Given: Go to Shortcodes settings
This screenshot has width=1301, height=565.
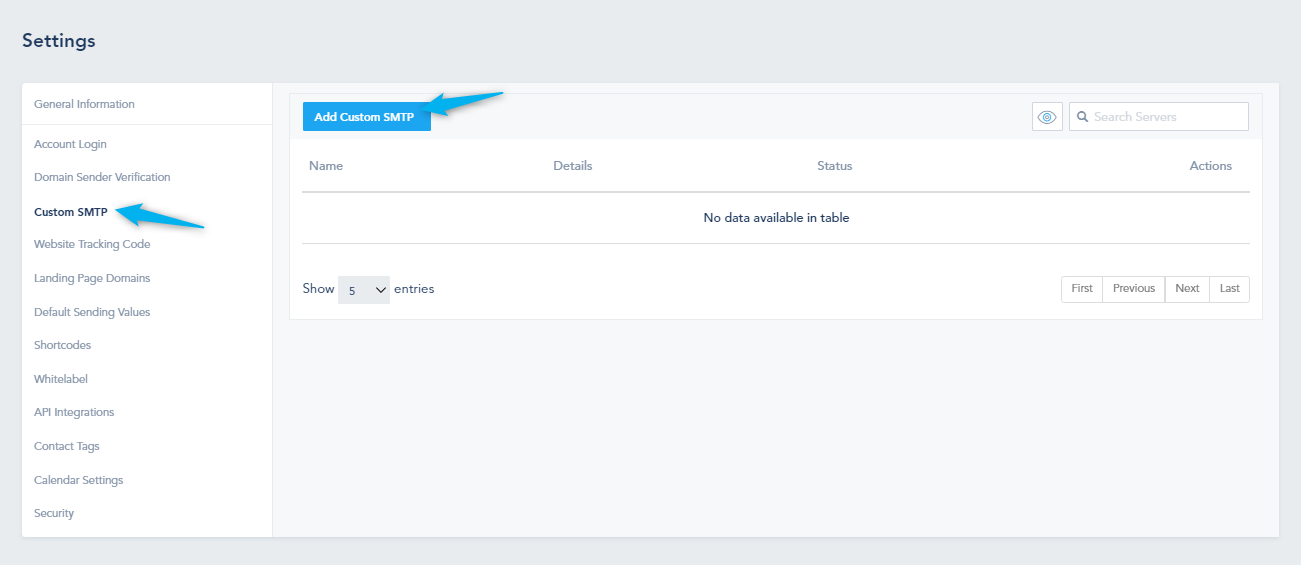Looking at the screenshot, I should 62,345.
